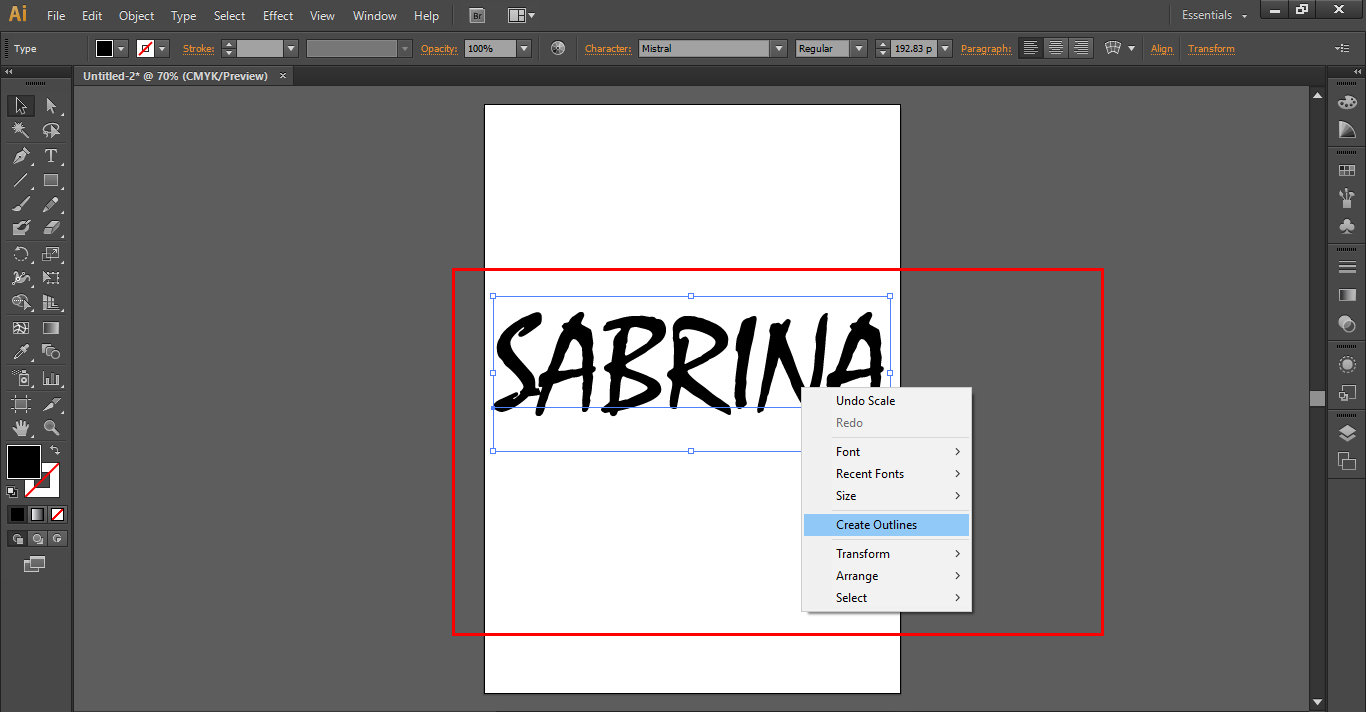Click the black fill color swatch
The width and height of the screenshot is (1366, 712).
click(x=24, y=460)
